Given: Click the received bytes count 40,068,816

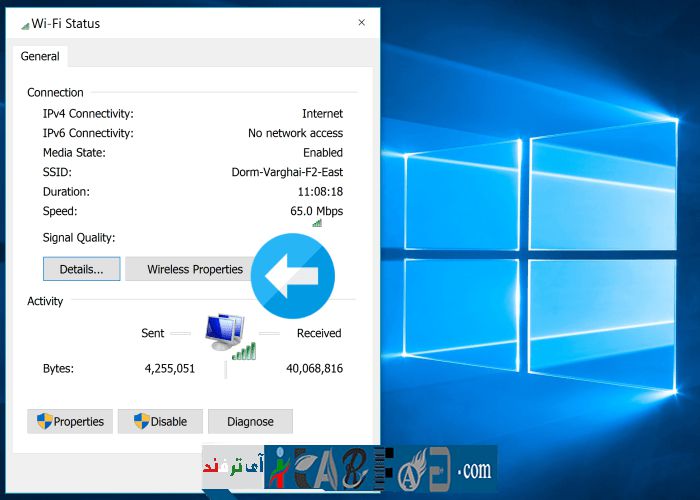Looking at the screenshot, I should click(314, 369).
